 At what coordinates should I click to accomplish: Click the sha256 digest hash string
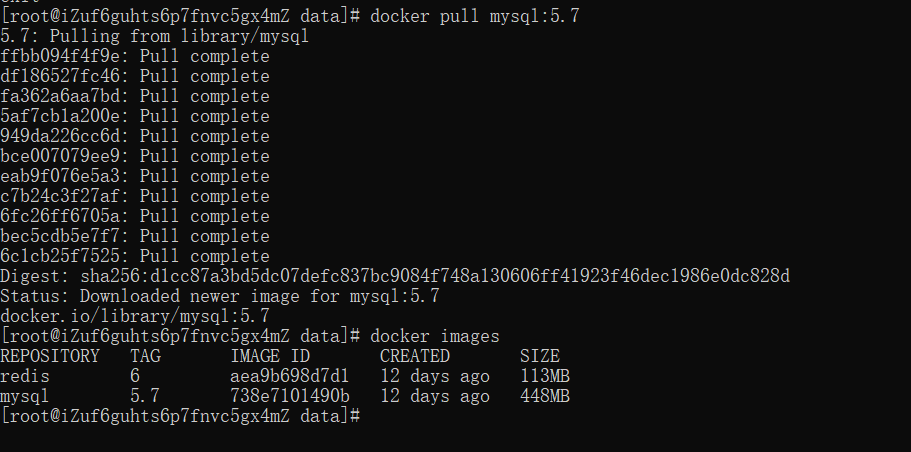tap(435, 277)
